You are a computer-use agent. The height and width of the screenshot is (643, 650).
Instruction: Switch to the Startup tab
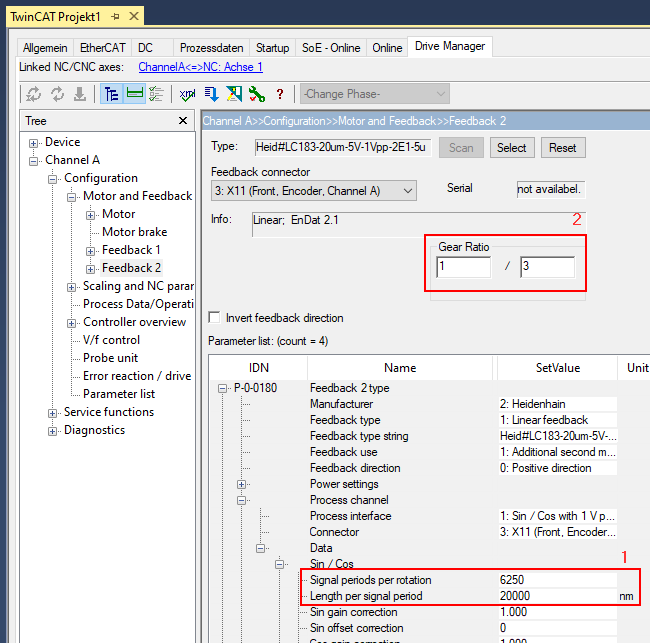point(272,48)
